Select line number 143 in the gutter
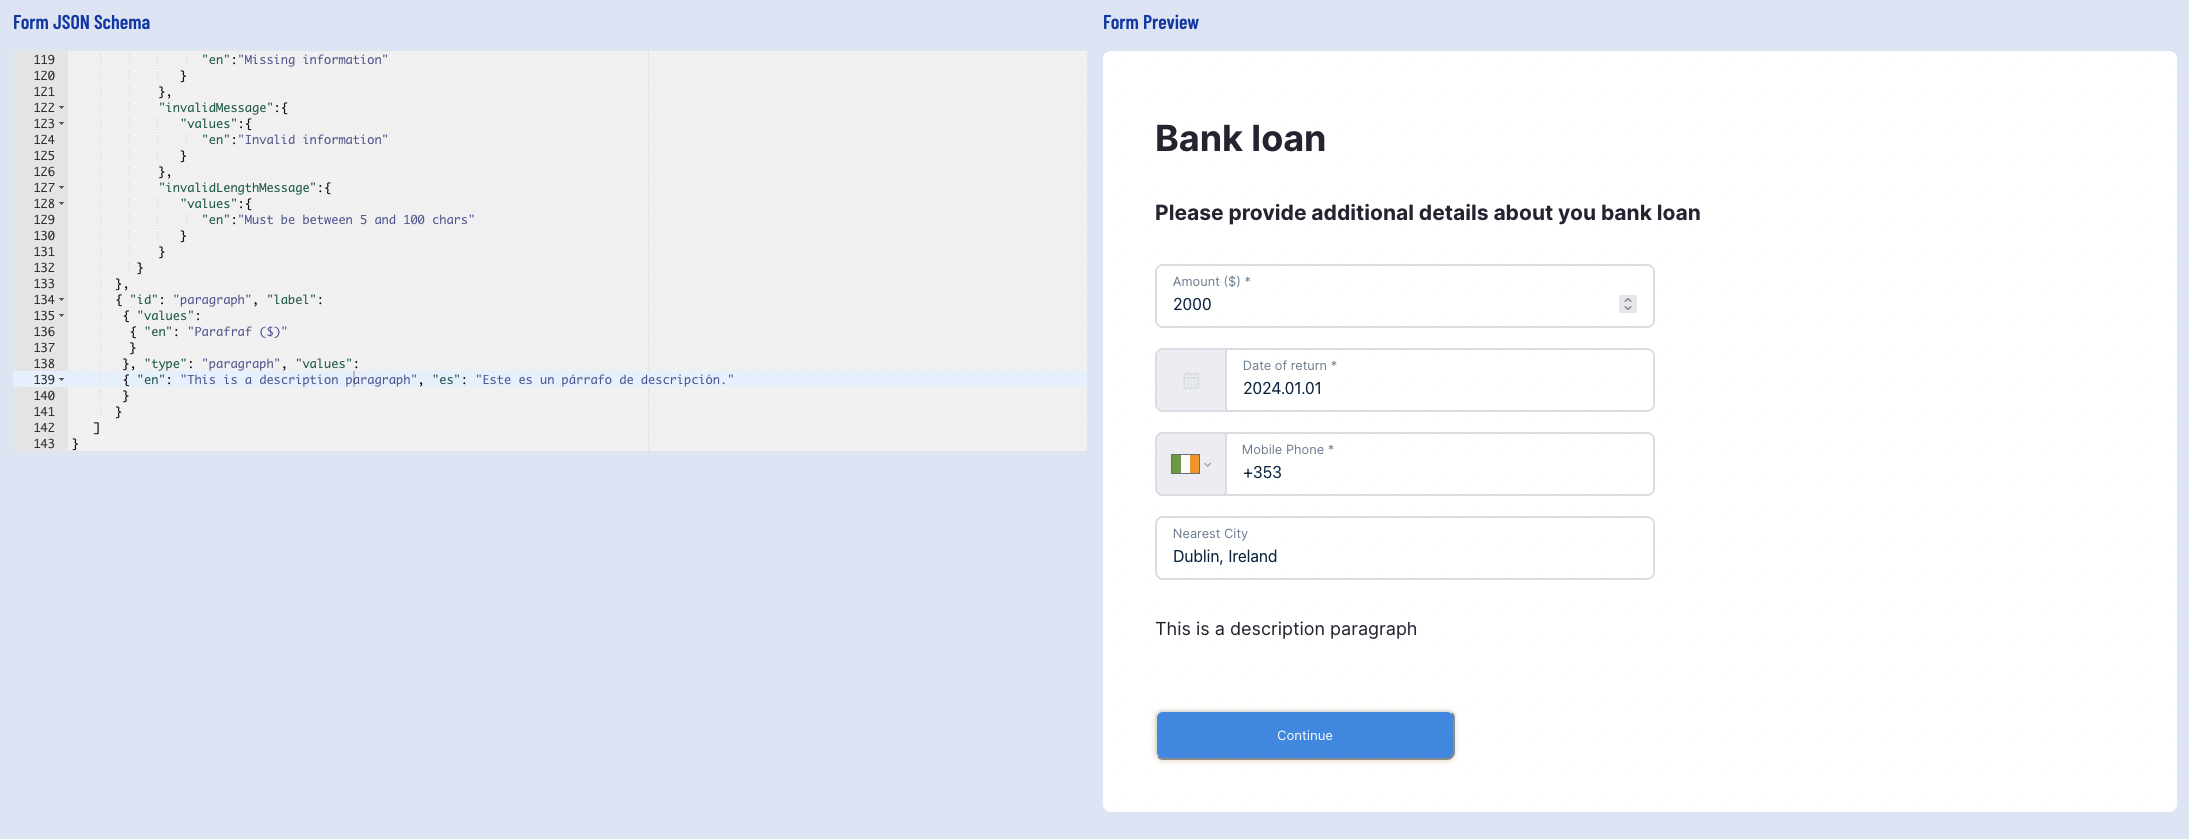The height and width of the screenshot is (839, 2189). 44,444
